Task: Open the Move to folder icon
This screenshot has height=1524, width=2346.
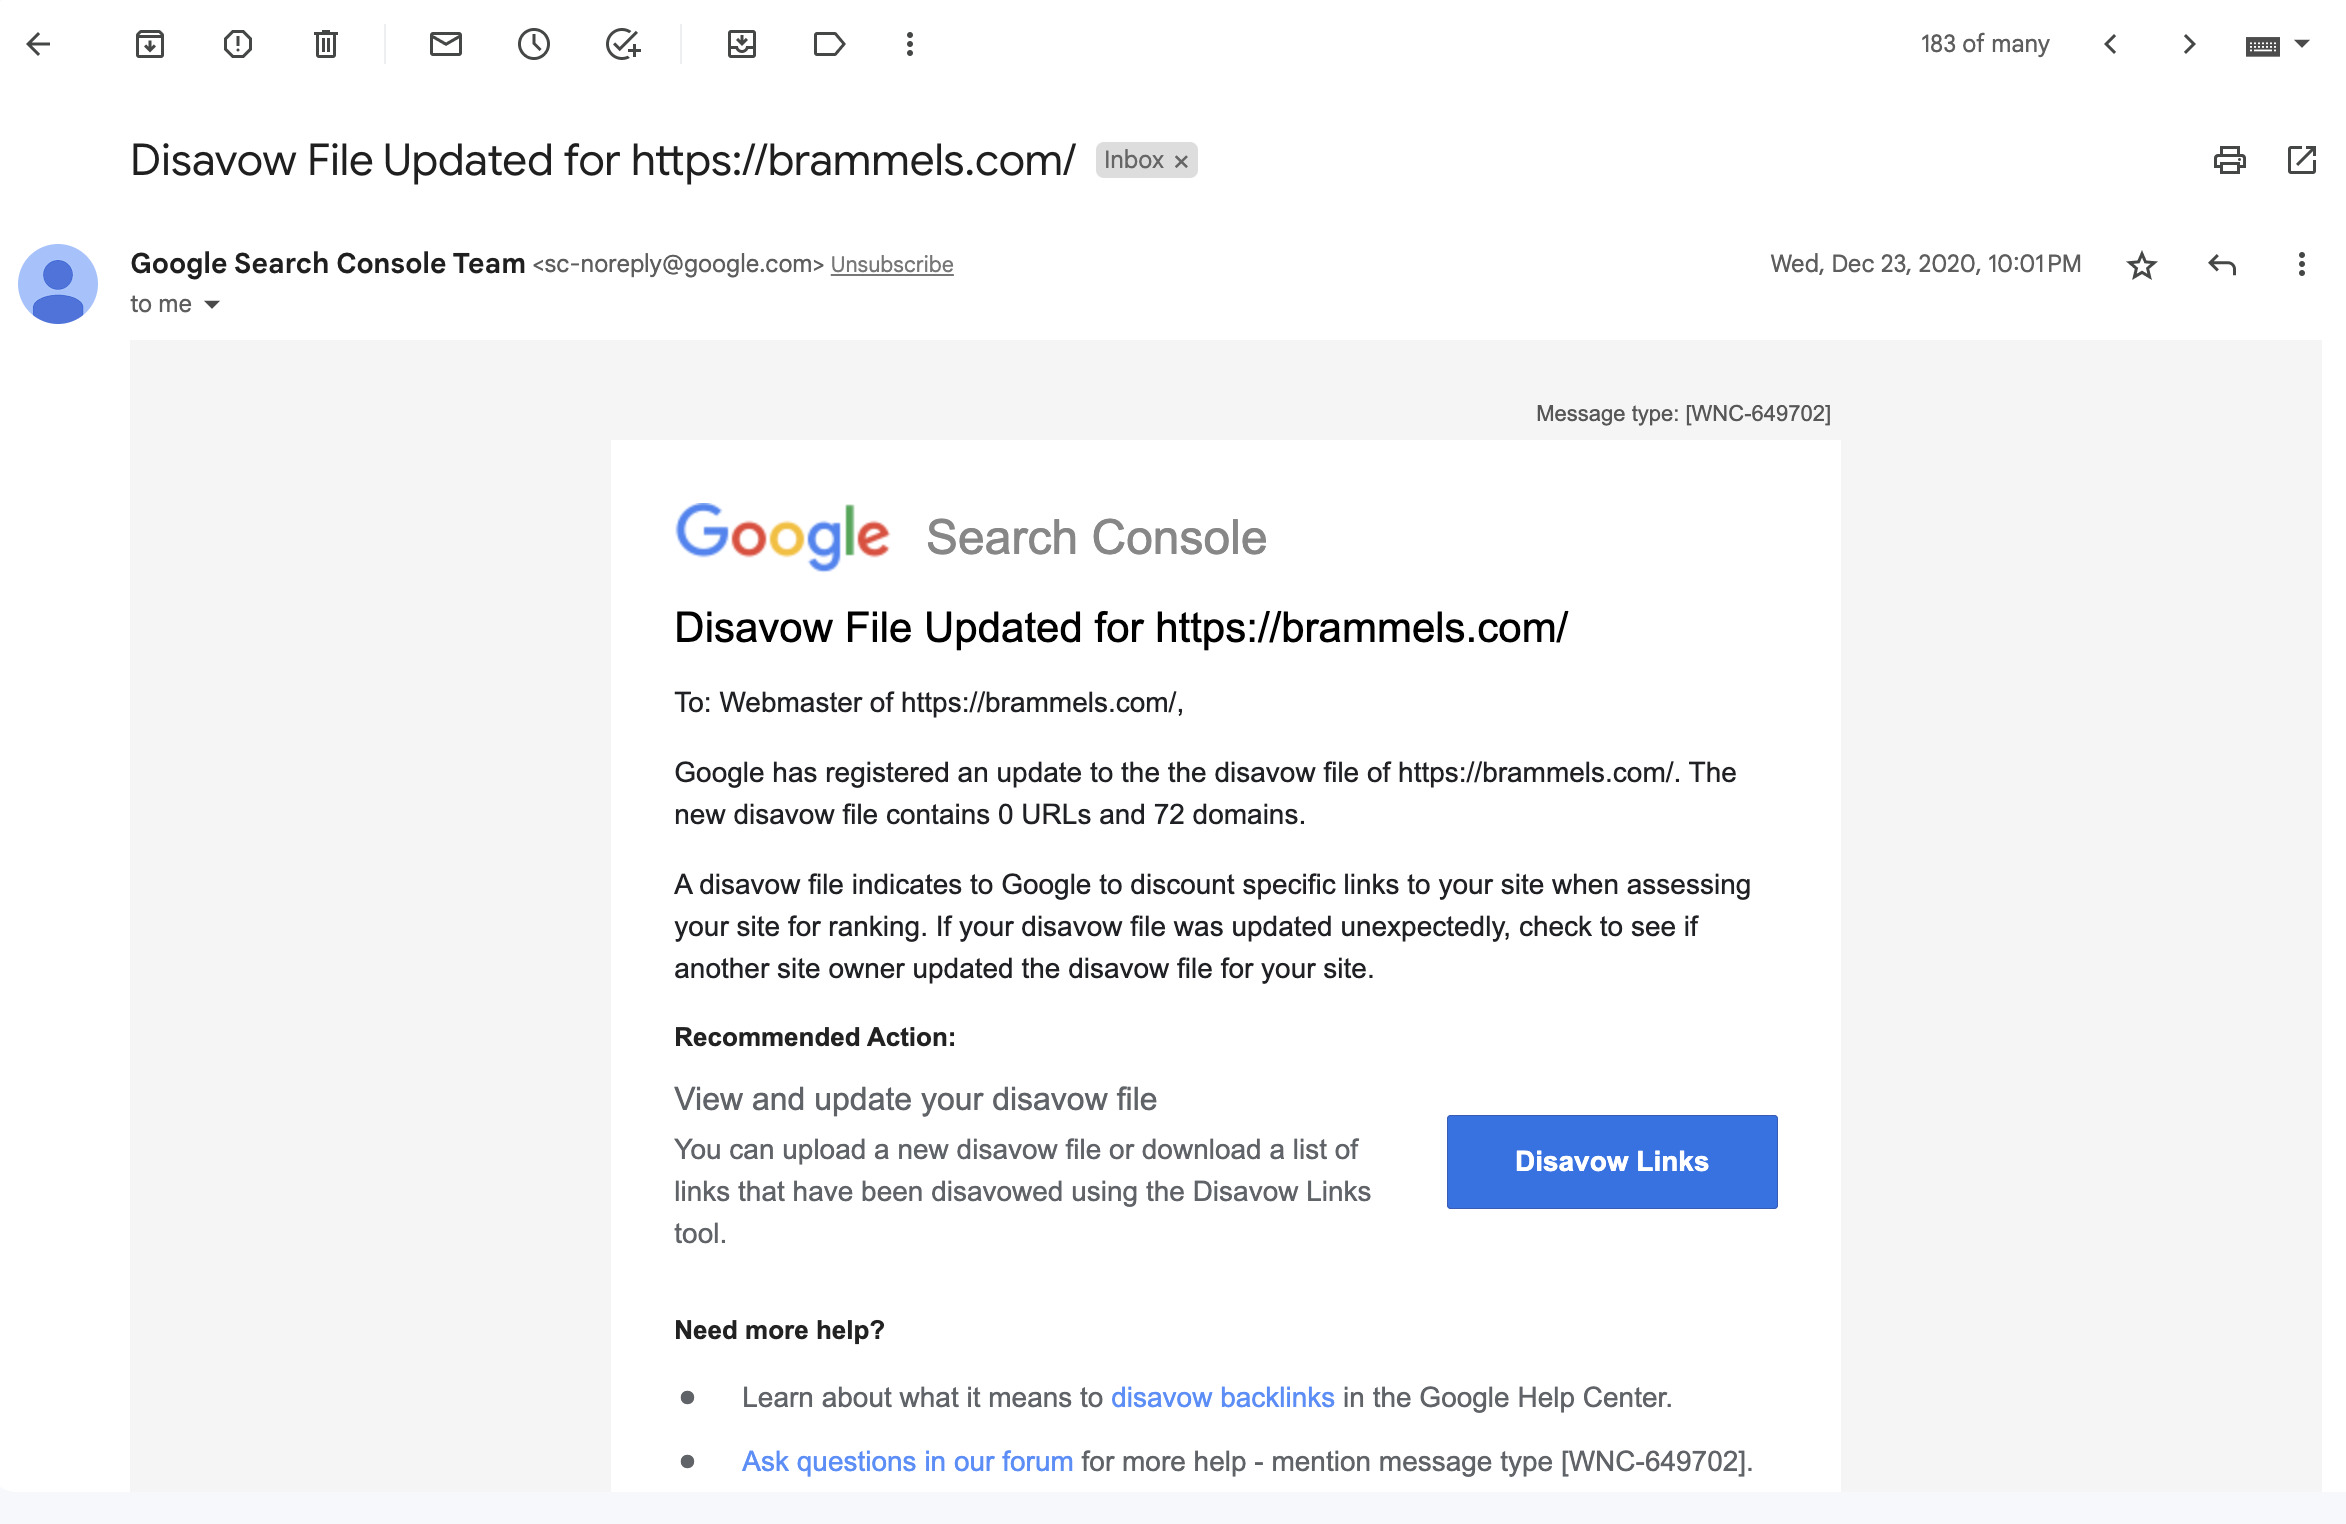Action: [x=742, y=44]
